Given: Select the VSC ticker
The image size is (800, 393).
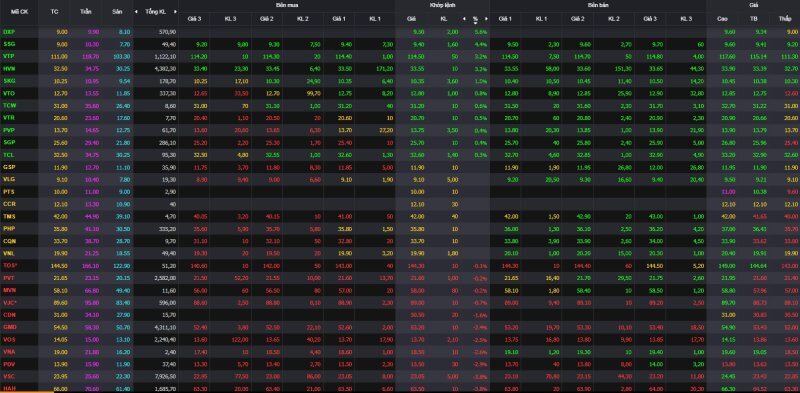Looking at the screenshot, I should [x=9, y=377].
